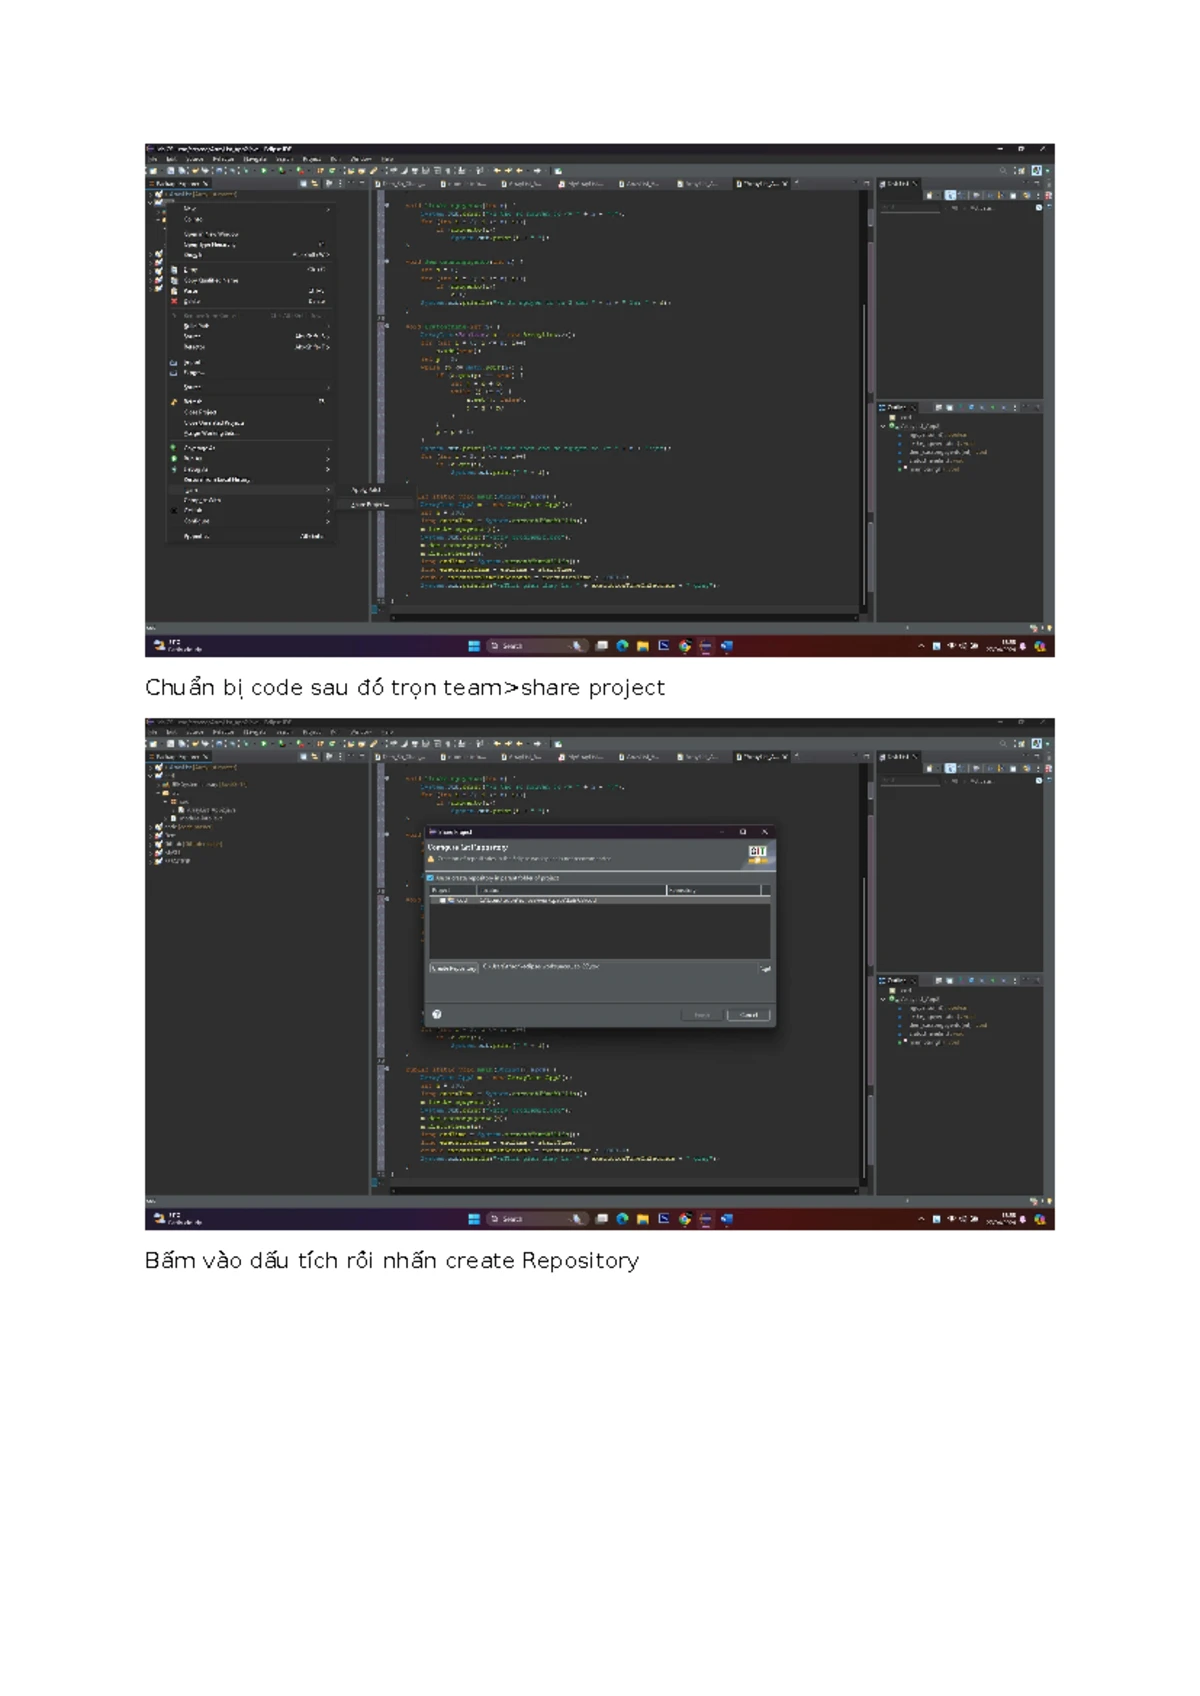Viewport: 1200px width, 1696px height.
Task: Open the help icon in the Git dialog
Action: pos(437,1015)
